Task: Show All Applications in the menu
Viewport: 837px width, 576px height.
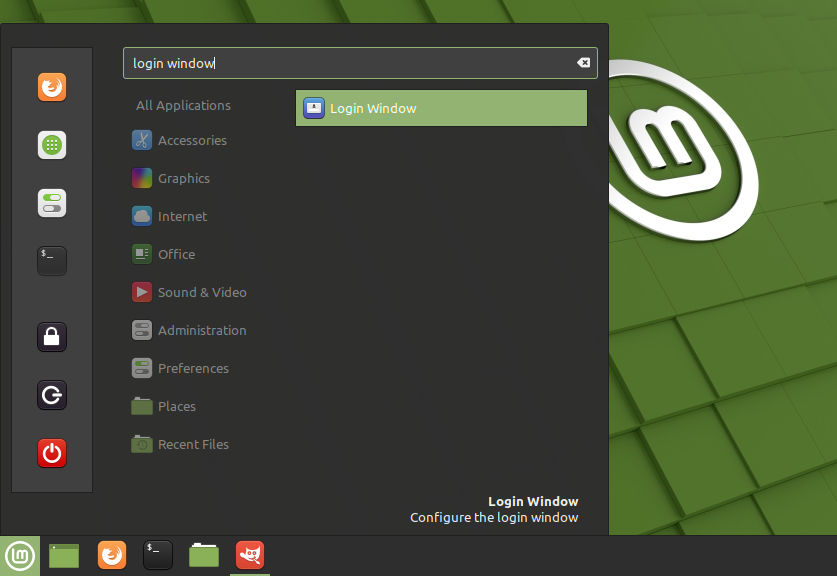Action: click(x=183, y=105)
